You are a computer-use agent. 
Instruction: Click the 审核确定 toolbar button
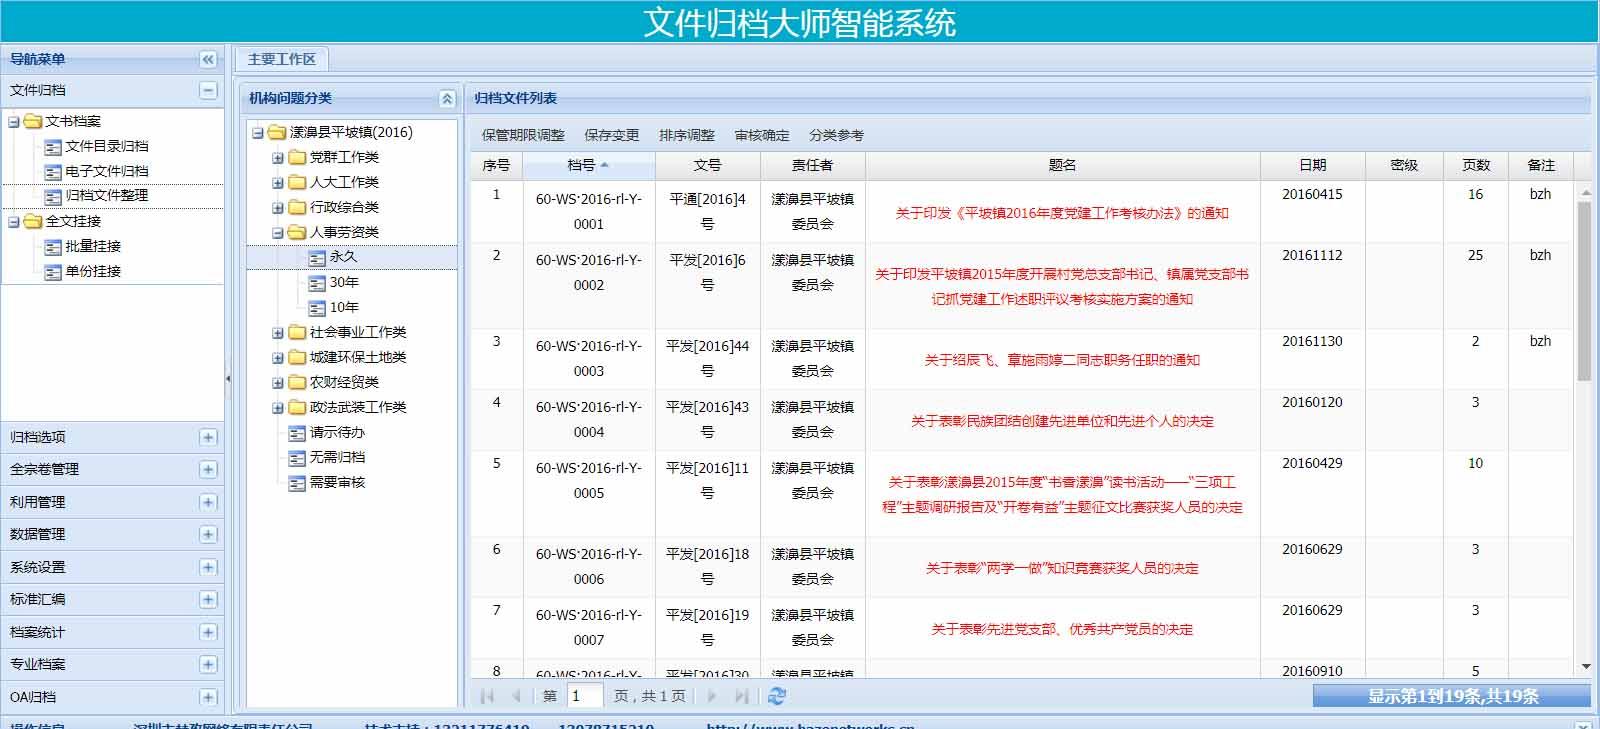point(762,135)
